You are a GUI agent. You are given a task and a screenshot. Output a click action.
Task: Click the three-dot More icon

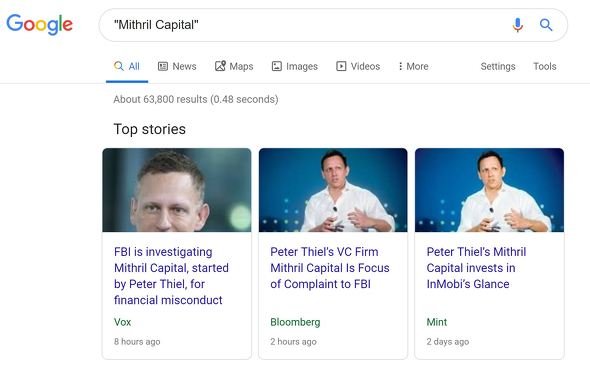pyautogui.click(x=400, y=67)
